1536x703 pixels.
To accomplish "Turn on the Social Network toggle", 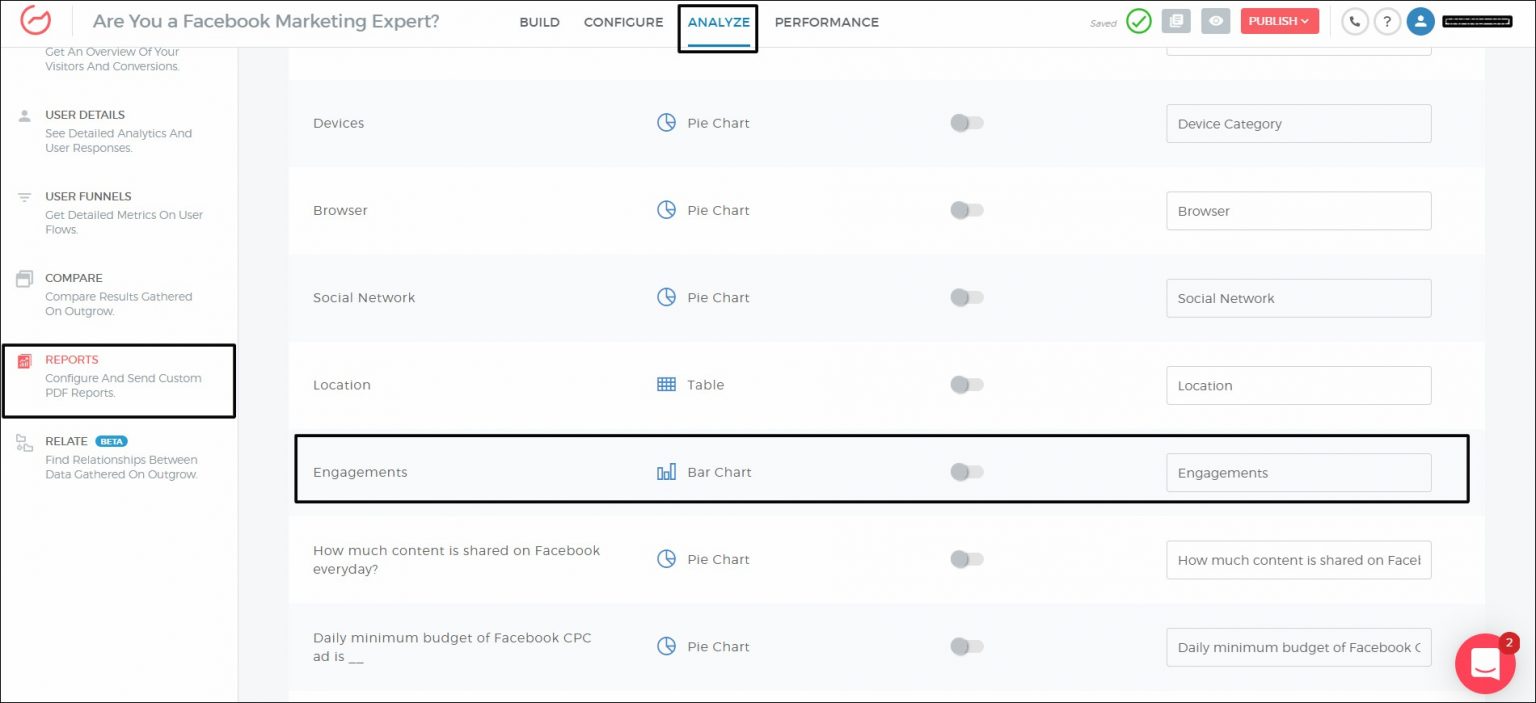I will pyautogui.click(x=966, y=297).
